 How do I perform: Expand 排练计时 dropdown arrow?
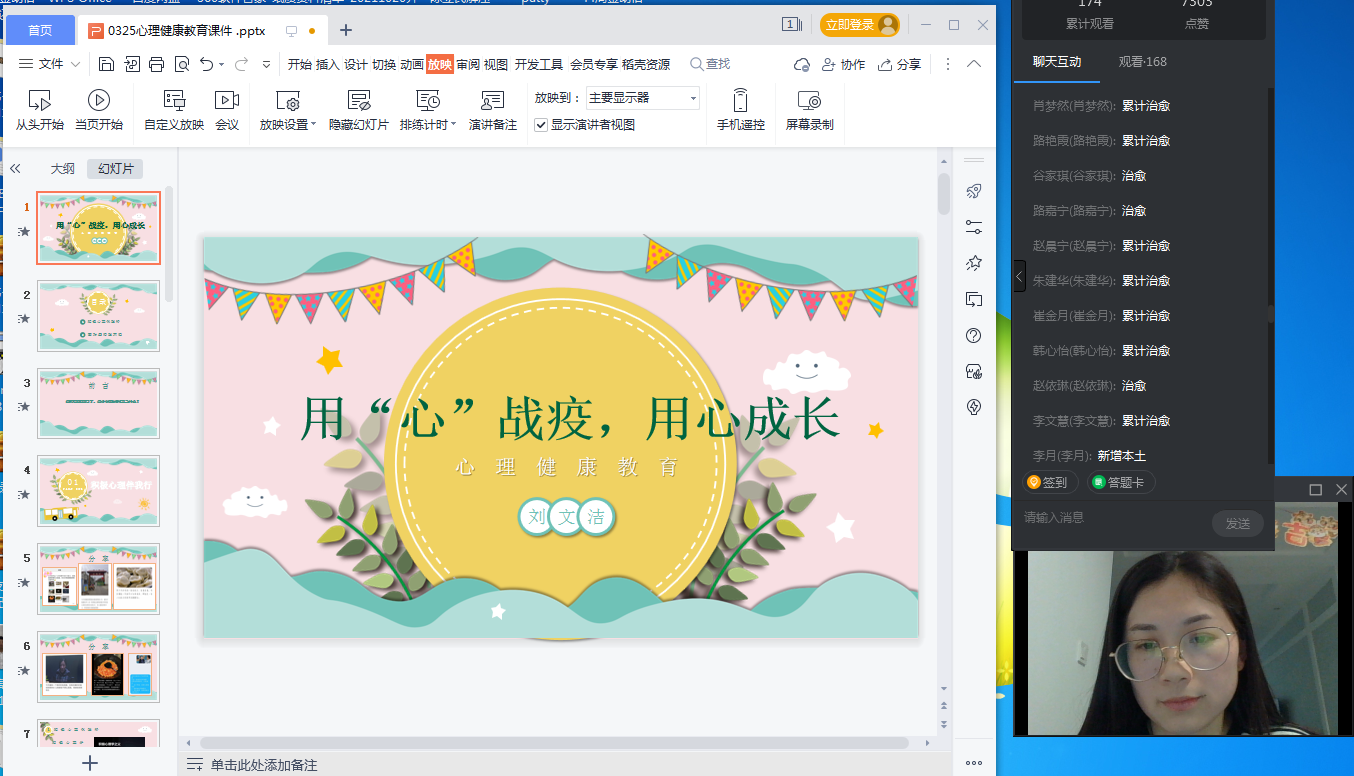453,125
